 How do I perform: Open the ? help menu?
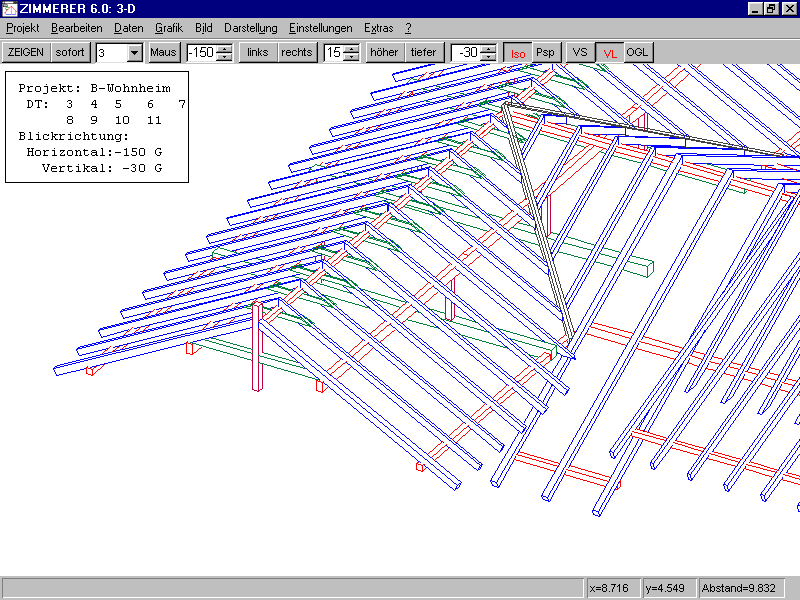(408, 28)
